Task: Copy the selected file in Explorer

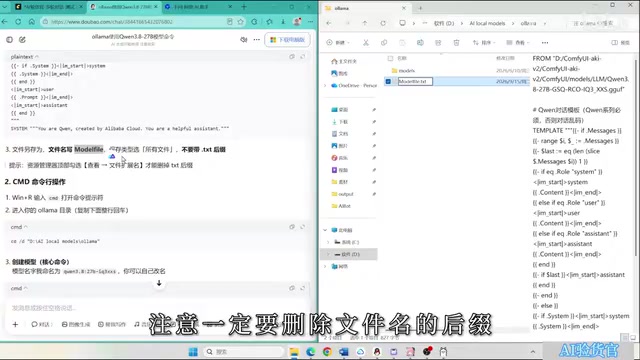Action: coord(384,42)
